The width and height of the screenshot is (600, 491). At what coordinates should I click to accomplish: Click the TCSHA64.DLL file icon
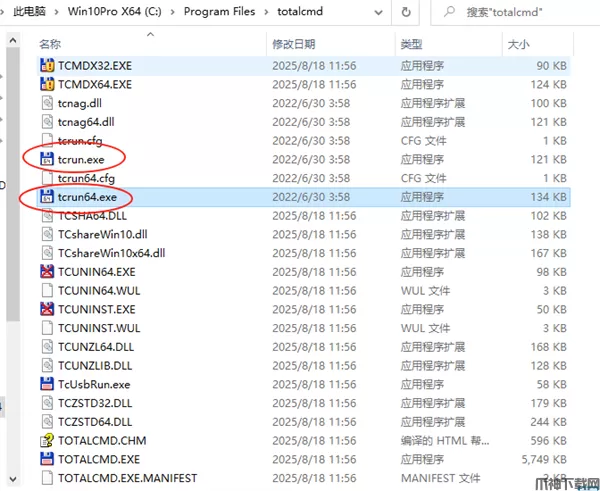(47, 215)
